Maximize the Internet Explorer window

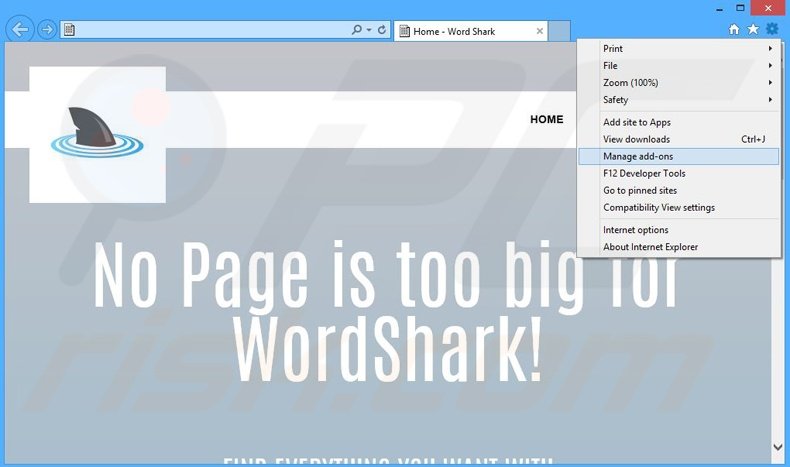click(740, 8)
